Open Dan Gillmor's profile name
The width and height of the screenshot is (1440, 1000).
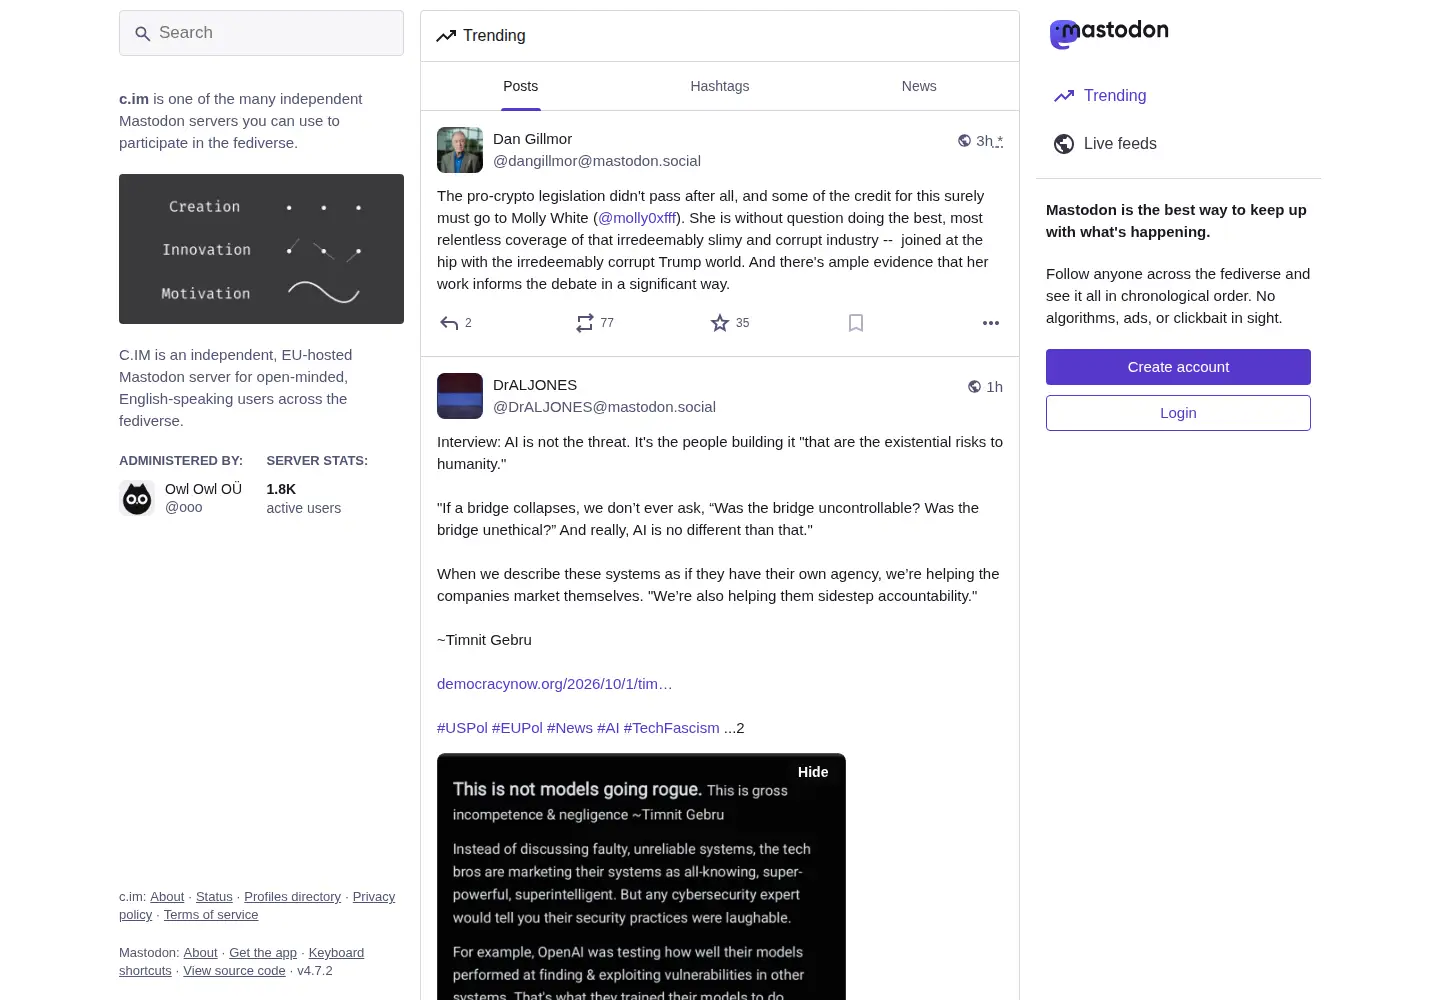click(532, 139)
